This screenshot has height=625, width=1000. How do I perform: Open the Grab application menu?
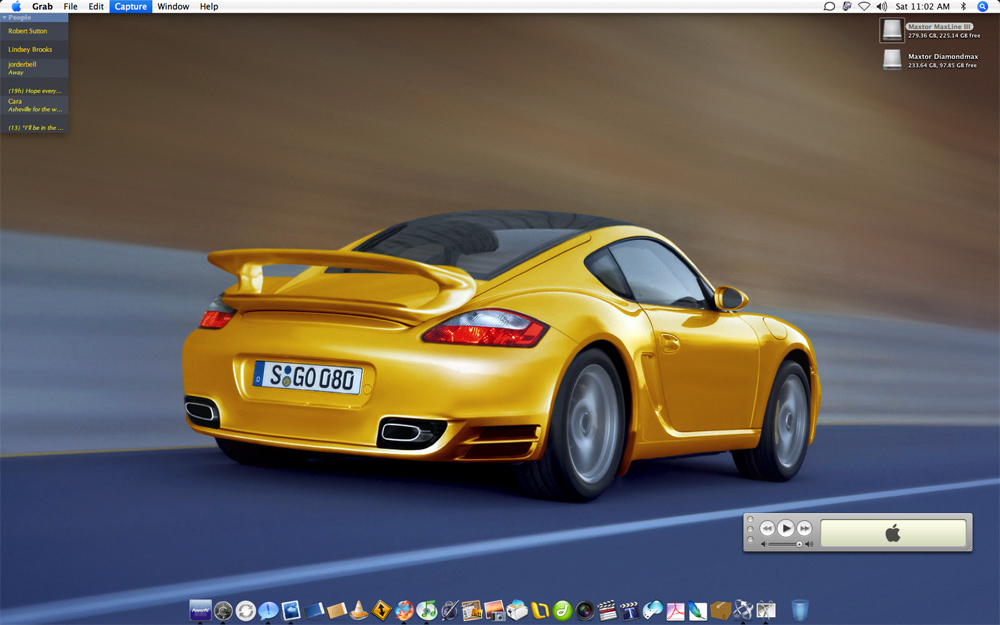tap(42, 6)
